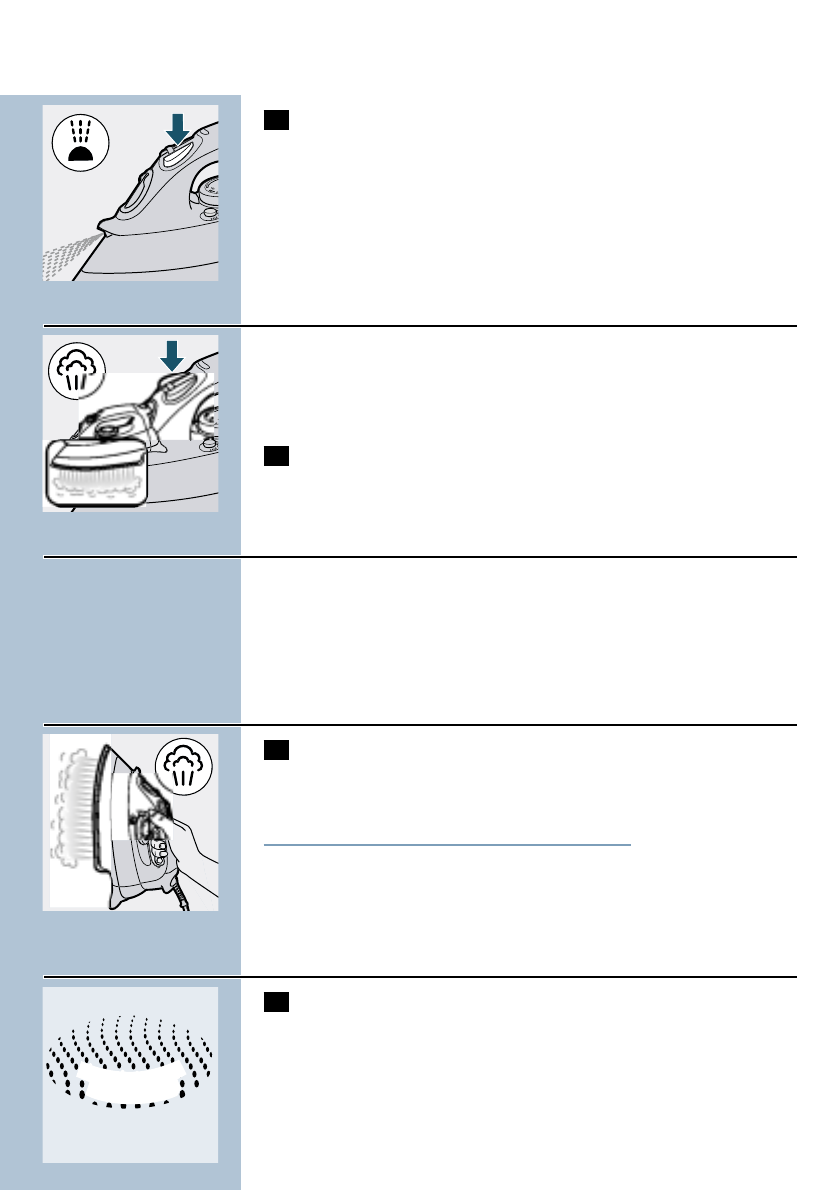The height and width of the screenshot is (1190, 838).
Task: Click the steam cloud icon in the second illustration
Action: (x=77, y=370)
